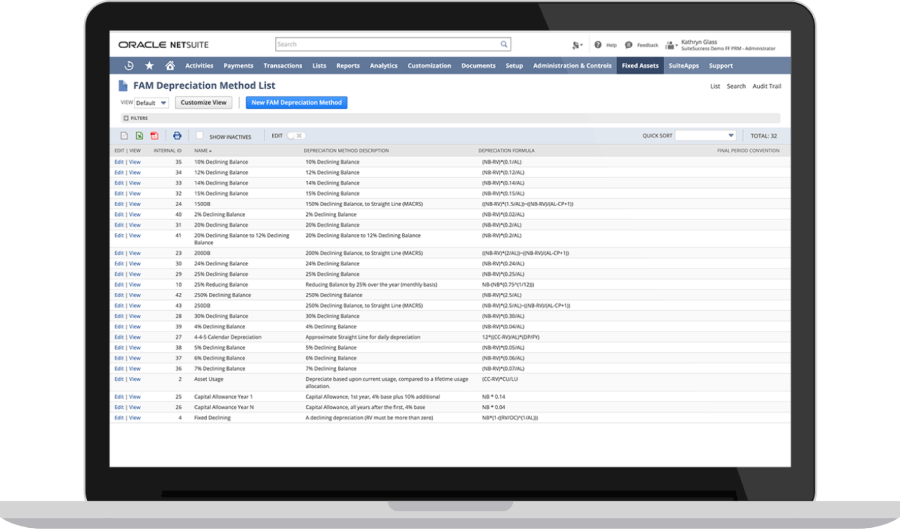Click View for 4-4-5 Calendar Depreciation
This screenshot has height=529, width=900.
[134, 337]
